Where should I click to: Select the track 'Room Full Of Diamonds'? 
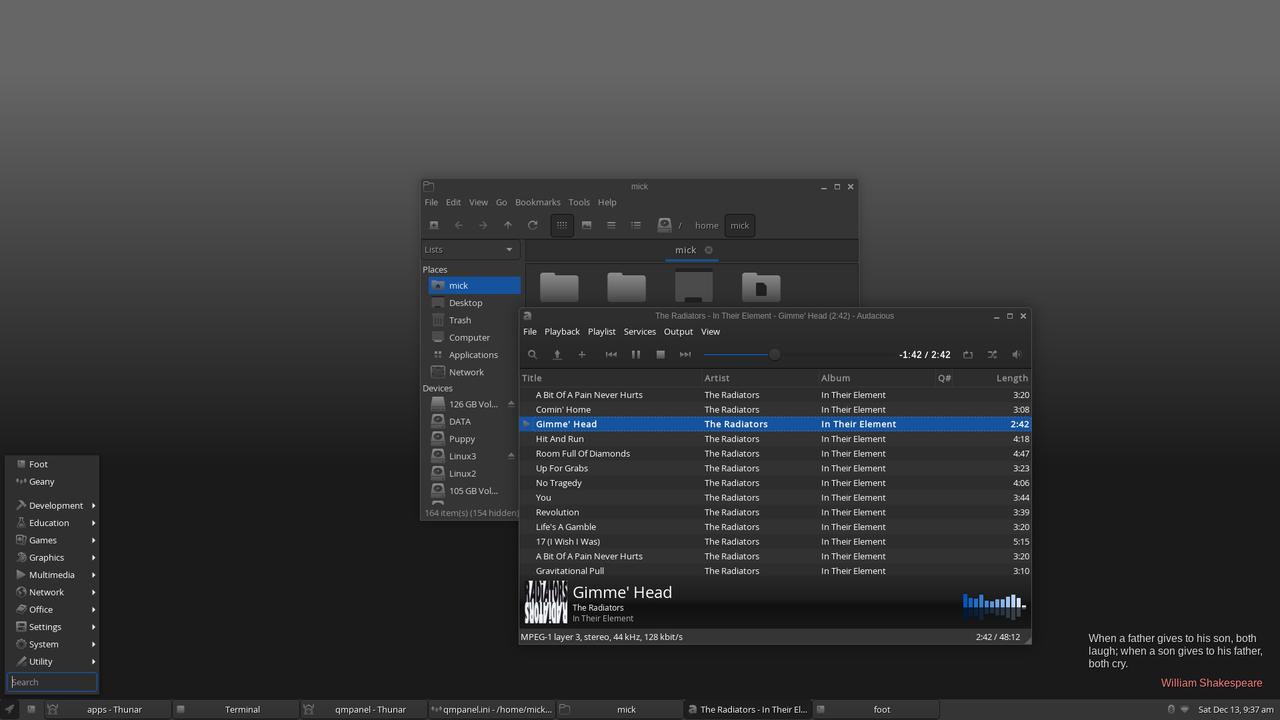click(775, 453)
